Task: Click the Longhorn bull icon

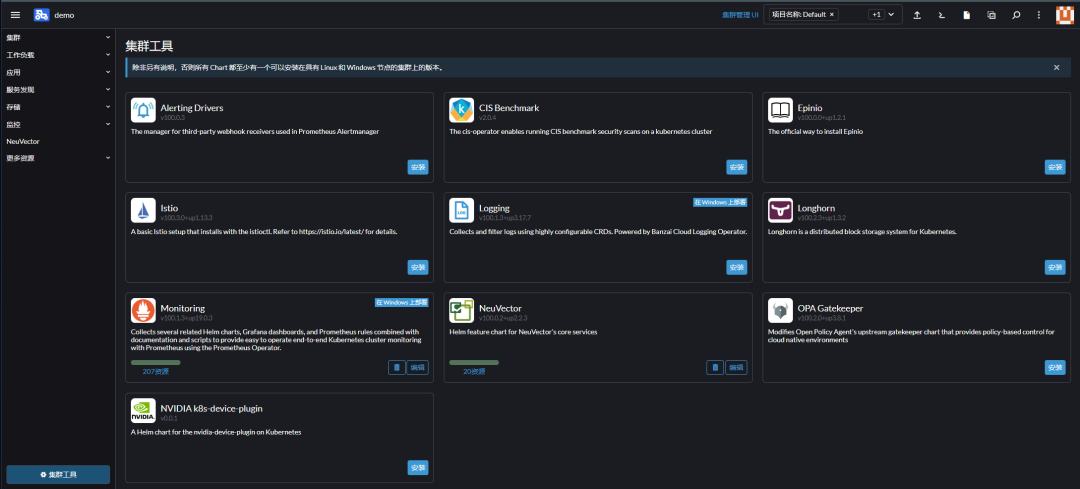Action: (780, 210)
